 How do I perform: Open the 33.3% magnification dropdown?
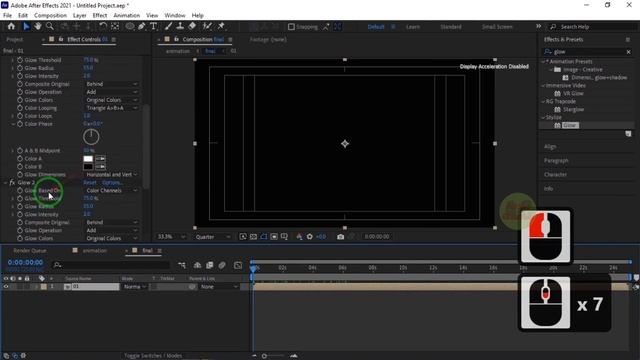(x=171, y=237)
